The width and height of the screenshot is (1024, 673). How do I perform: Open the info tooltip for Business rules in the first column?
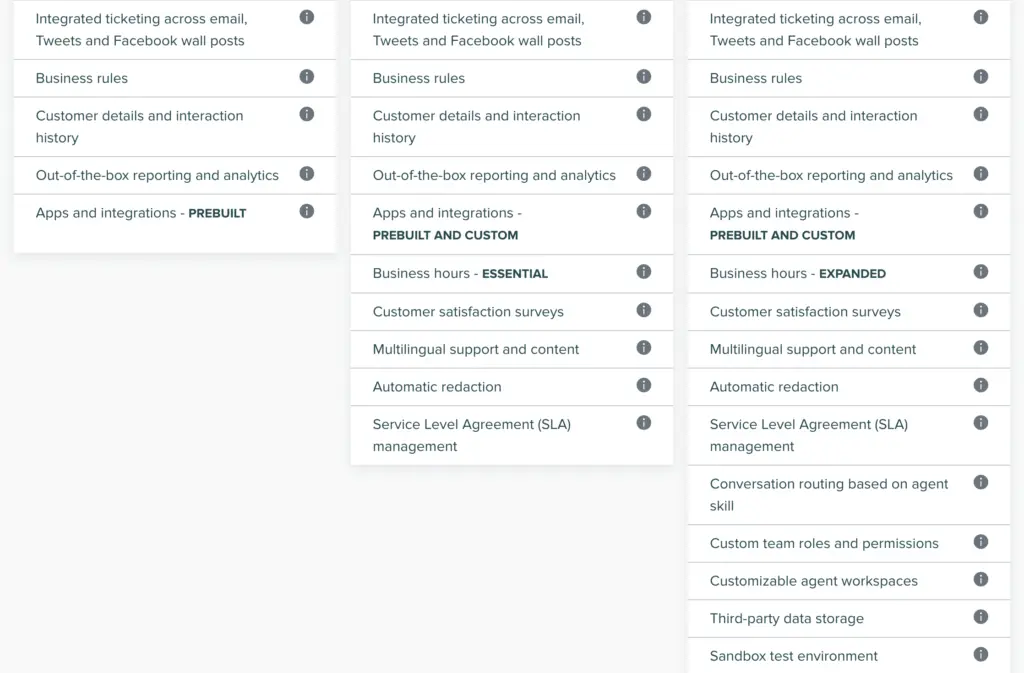pos(307,77)
